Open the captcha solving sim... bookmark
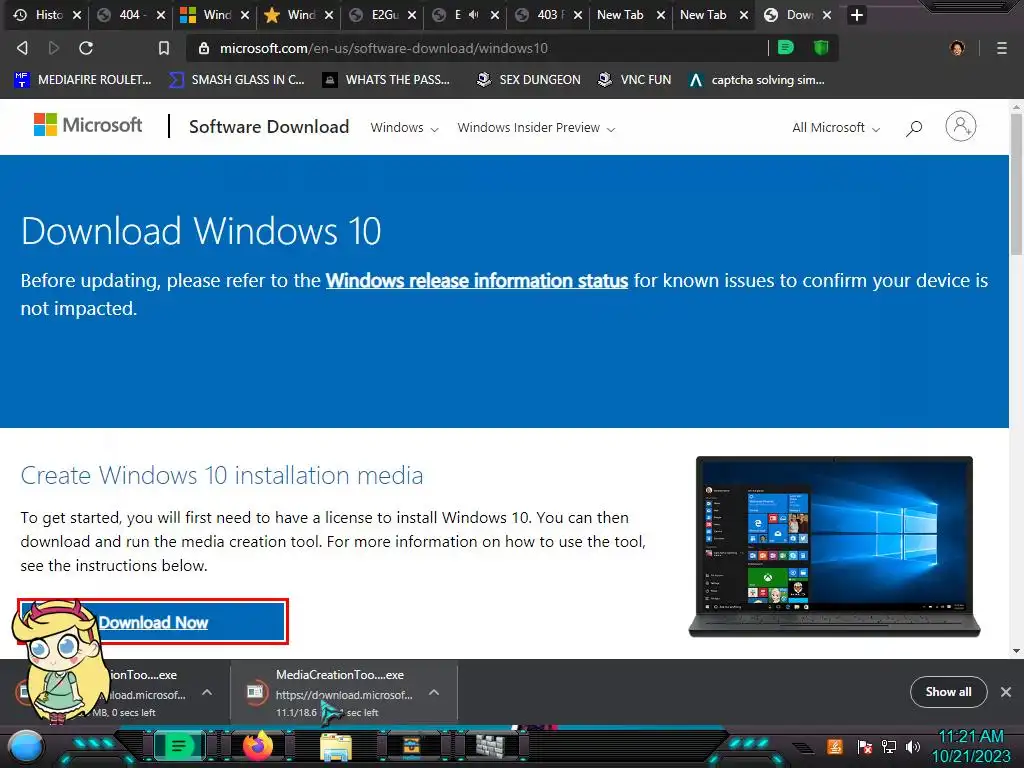 click(x=757, y=80)
